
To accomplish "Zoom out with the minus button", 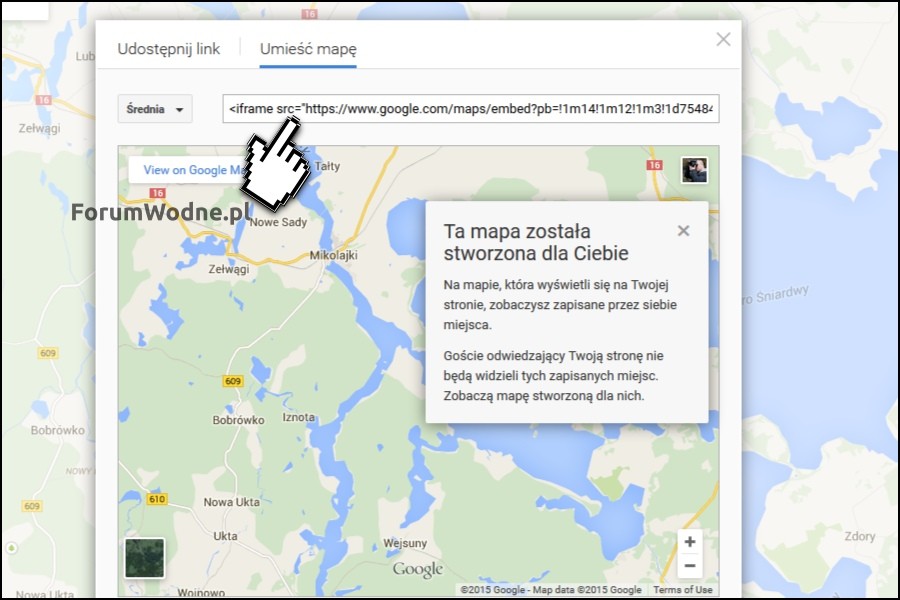I will (690, 566).
